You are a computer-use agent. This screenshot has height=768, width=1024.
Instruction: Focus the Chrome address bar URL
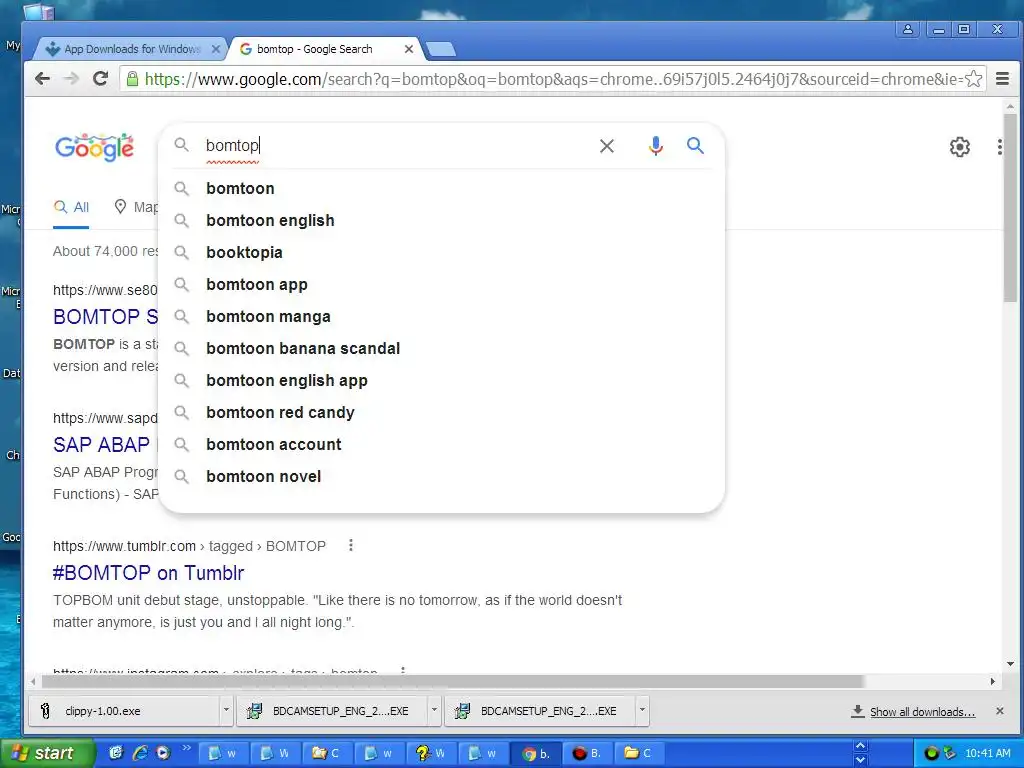coord(552,79)
